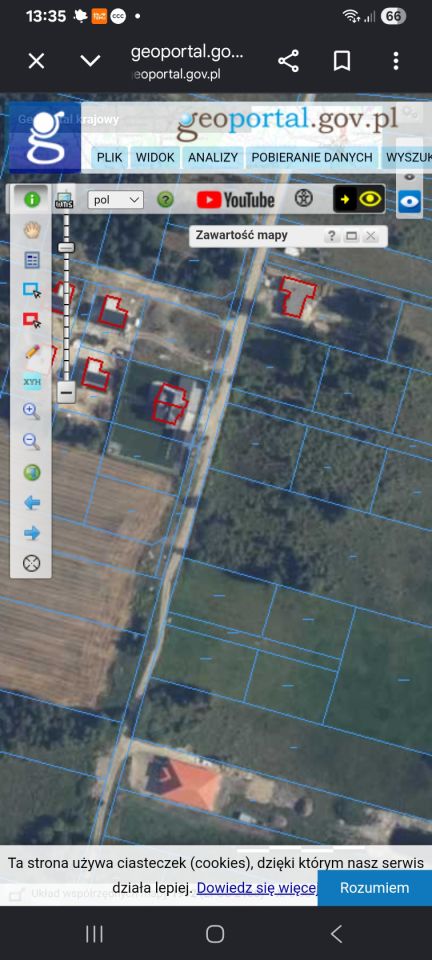Go to previous map view arrow
The image size is (432, 960).
31,503
